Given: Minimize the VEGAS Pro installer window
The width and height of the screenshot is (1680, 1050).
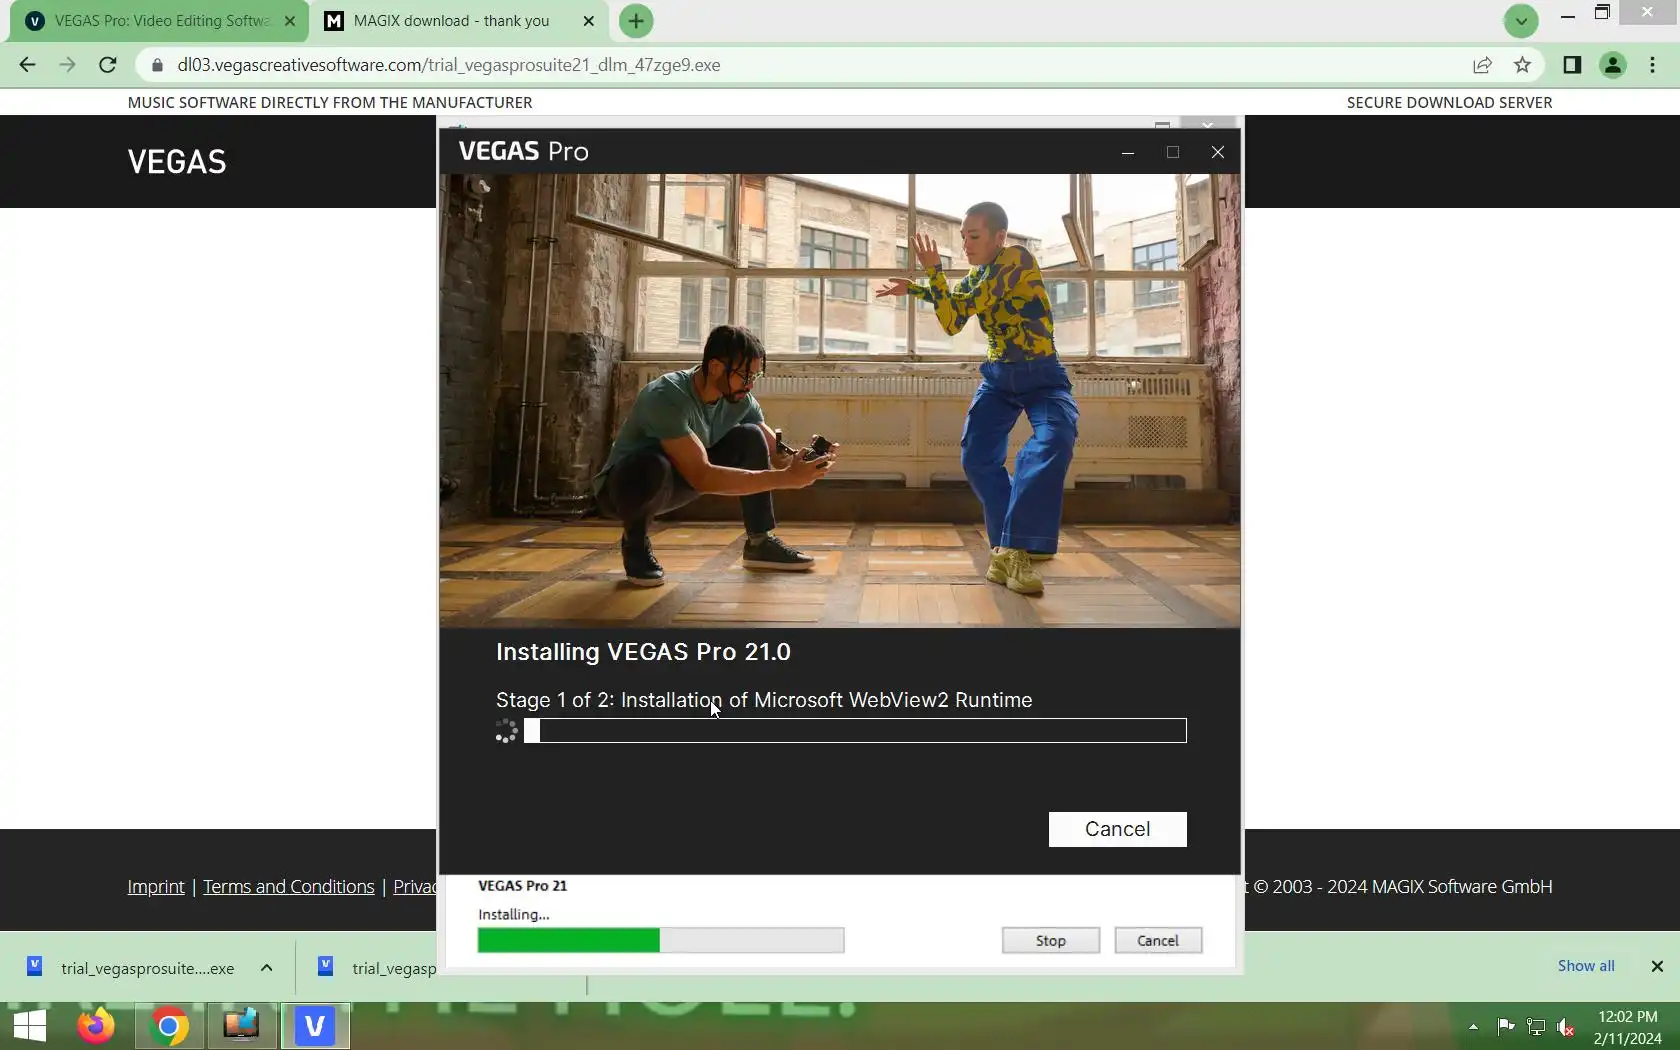Looking at the screenshot, I should tap(1128, 152).
